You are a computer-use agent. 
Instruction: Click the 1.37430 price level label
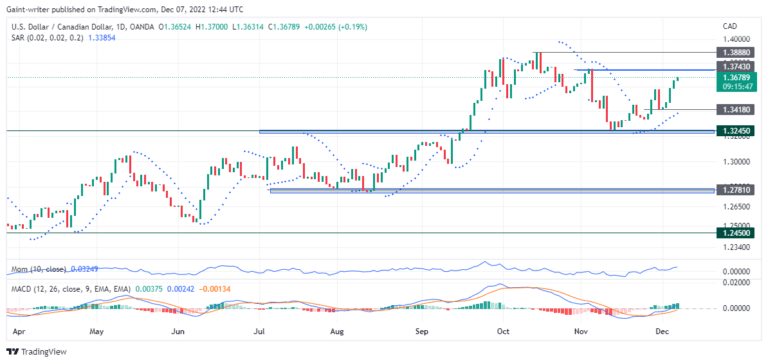735,66
